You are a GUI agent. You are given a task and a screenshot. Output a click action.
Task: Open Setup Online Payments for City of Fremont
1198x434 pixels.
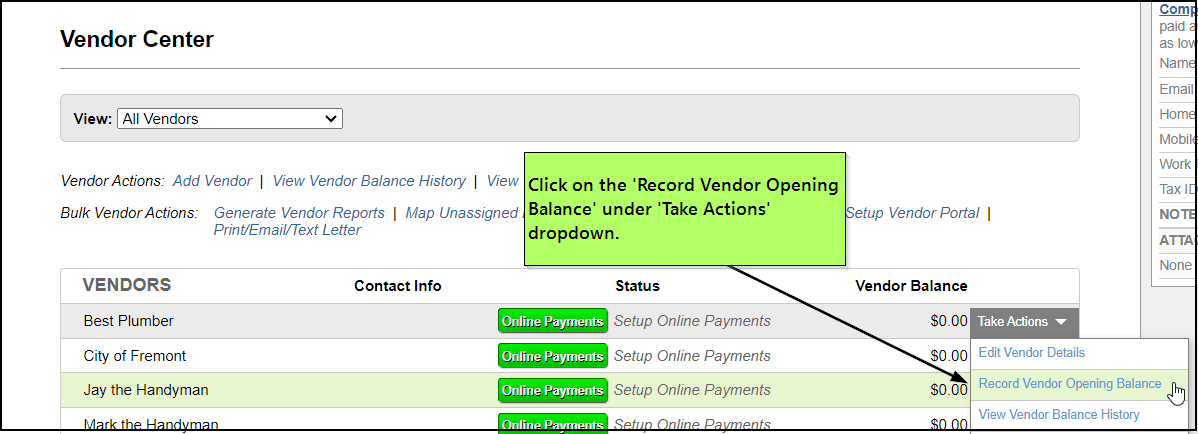(x=691, y=356)
